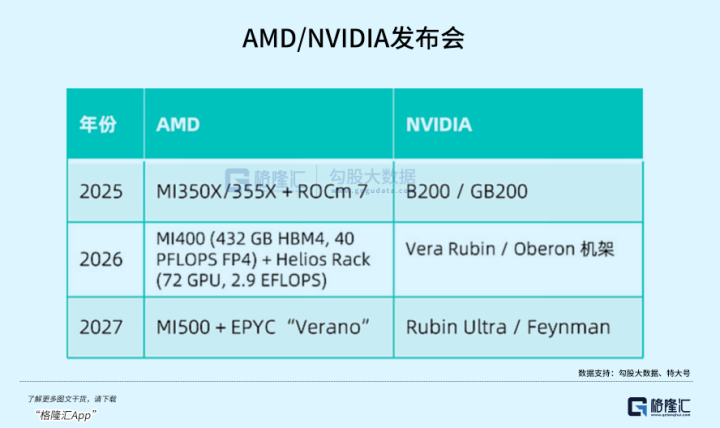Click the watermark G logo in the table
The width and height of the screenshot is (720, 428).
click(x=235, y=177)
